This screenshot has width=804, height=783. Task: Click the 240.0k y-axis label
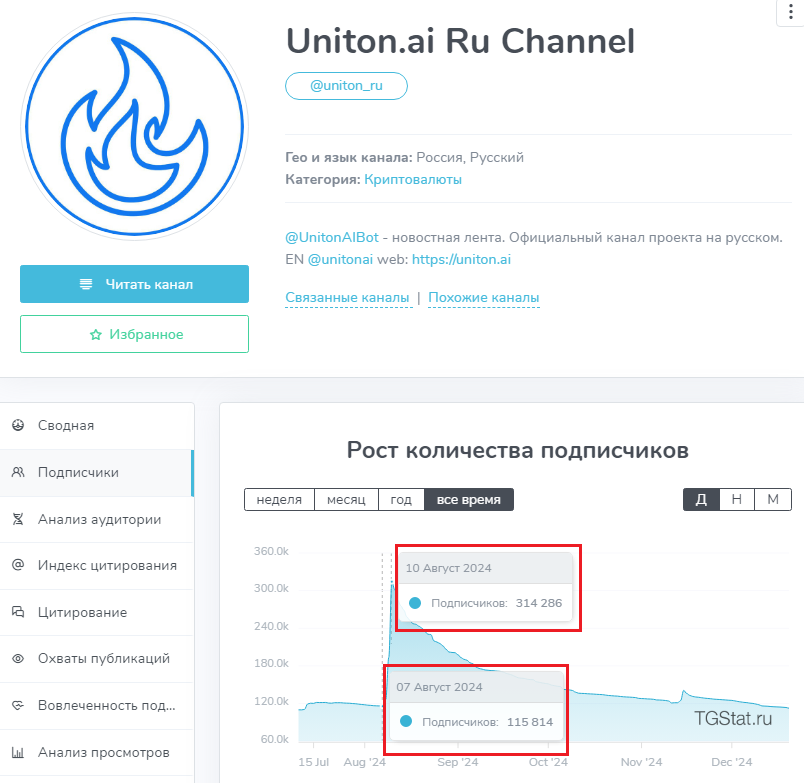tap(271, 626)
